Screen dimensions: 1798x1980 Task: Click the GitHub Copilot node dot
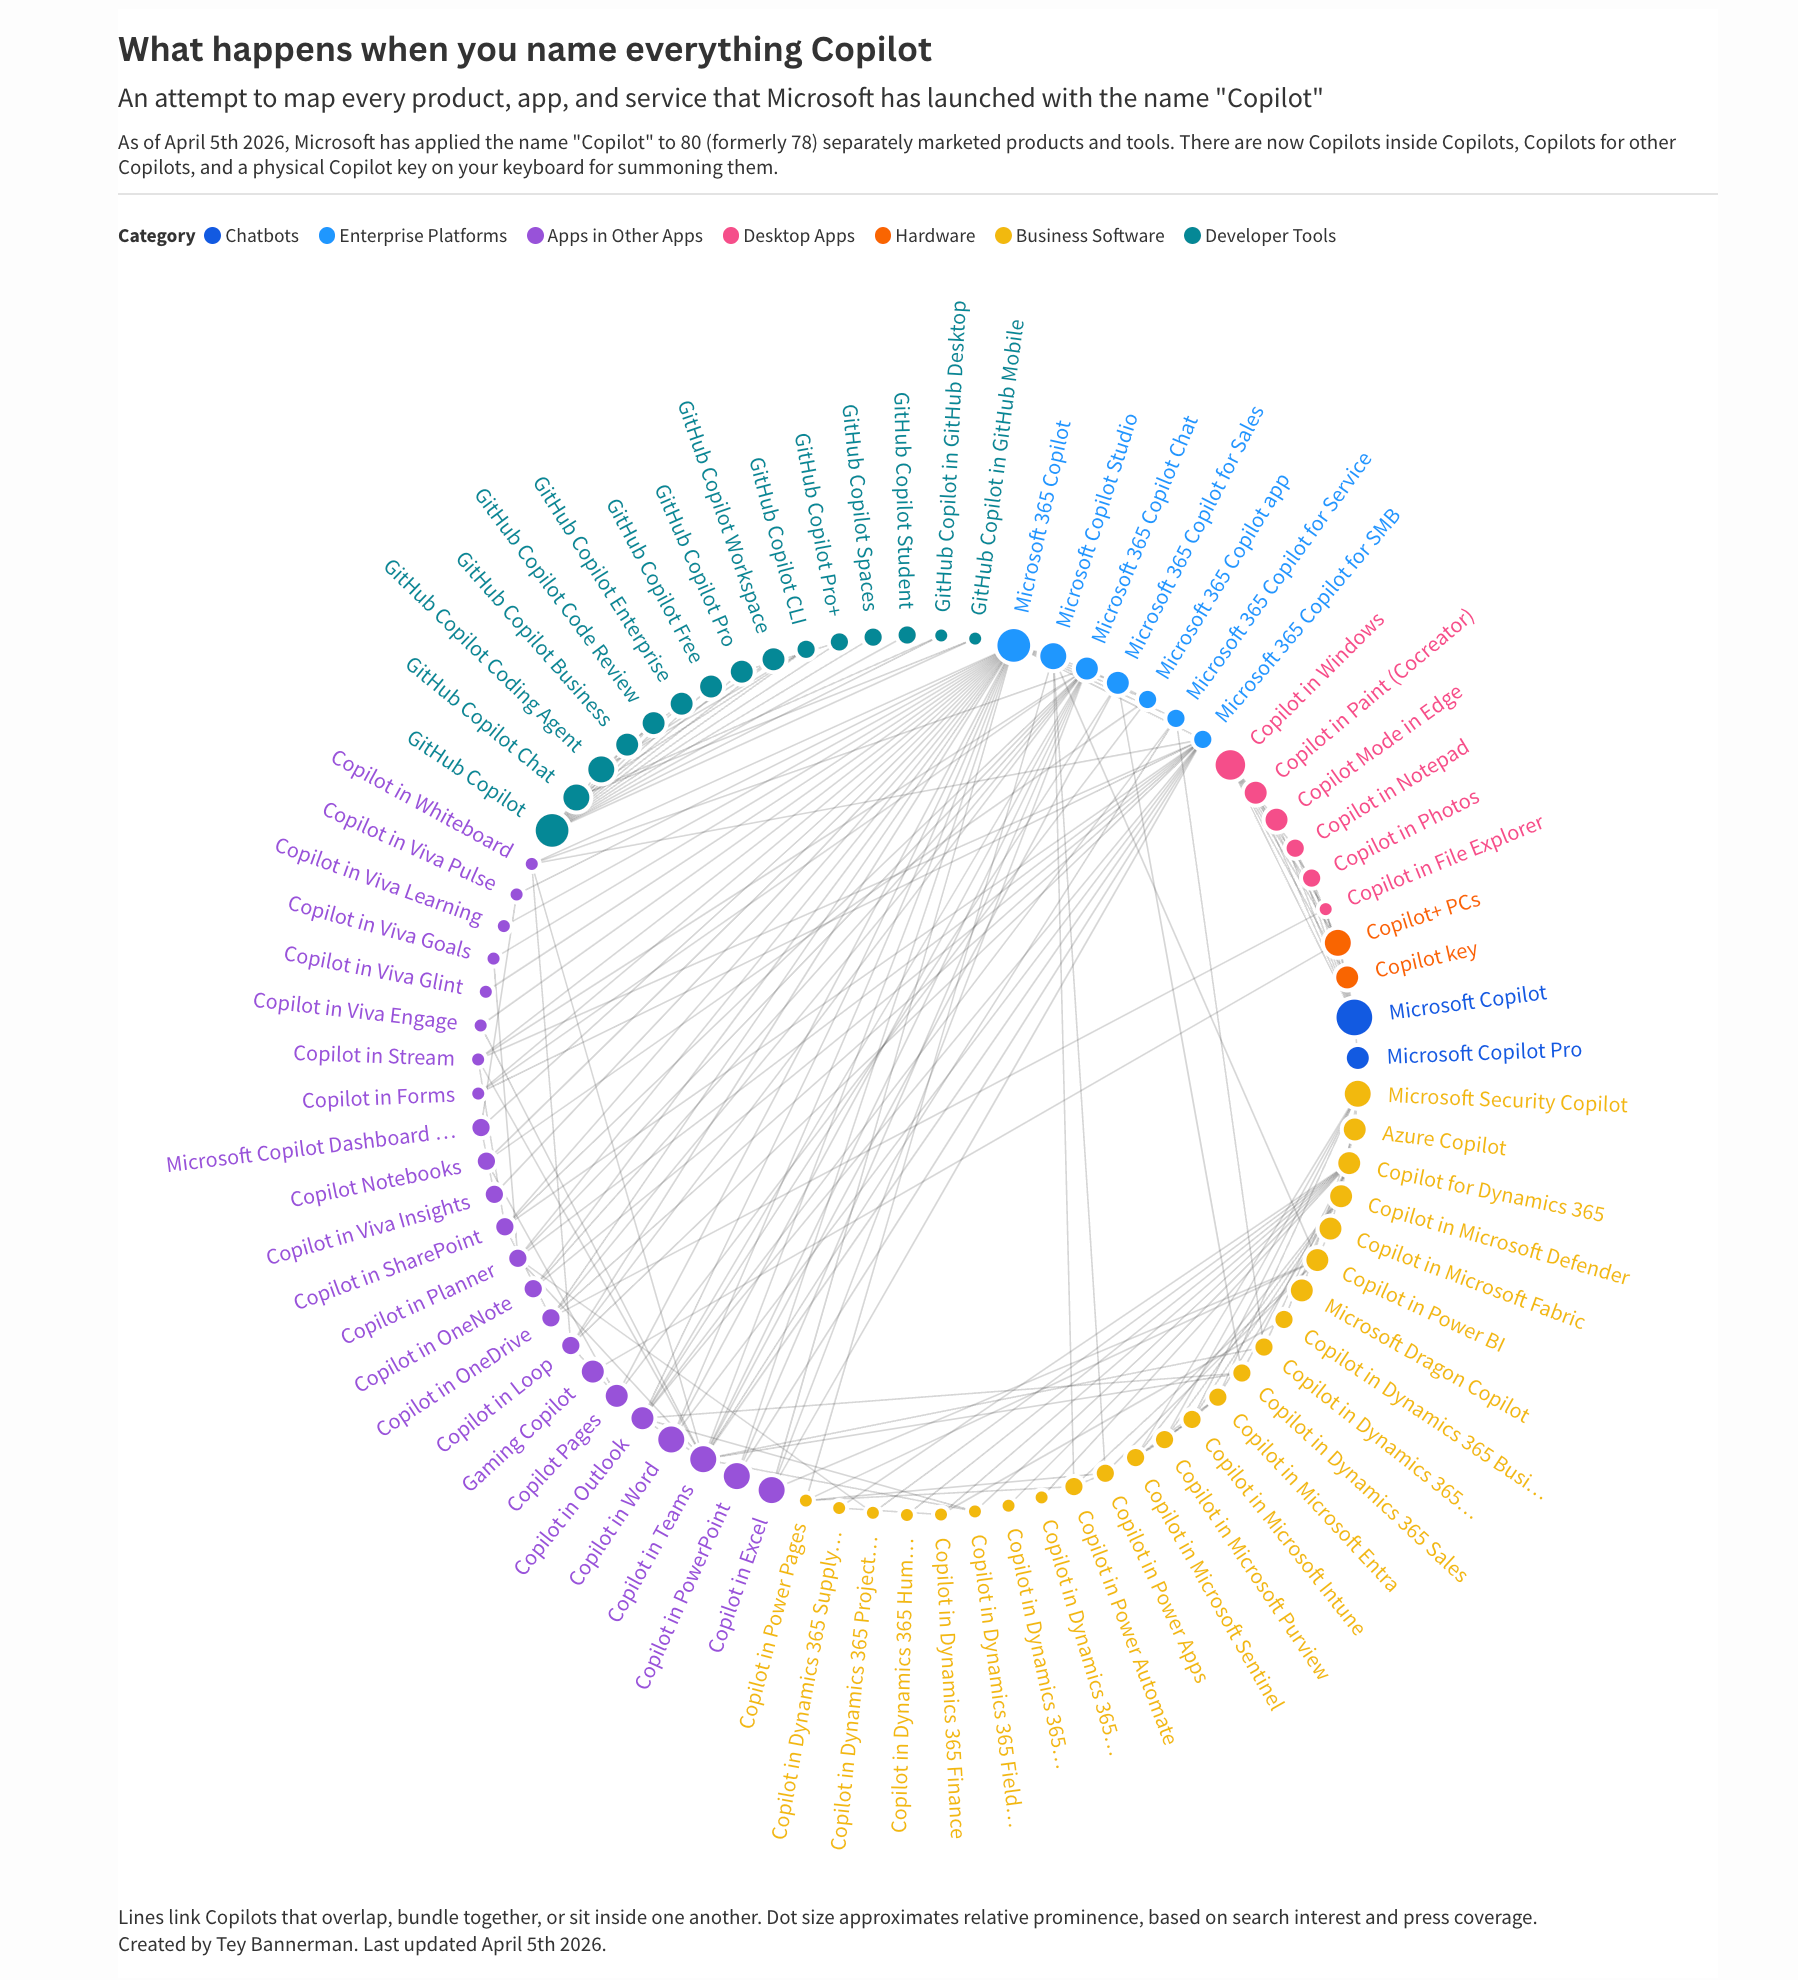click(551, 830)
